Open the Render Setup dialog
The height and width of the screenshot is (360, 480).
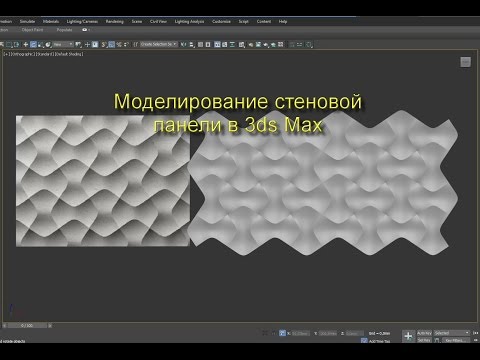click(251, 44)
